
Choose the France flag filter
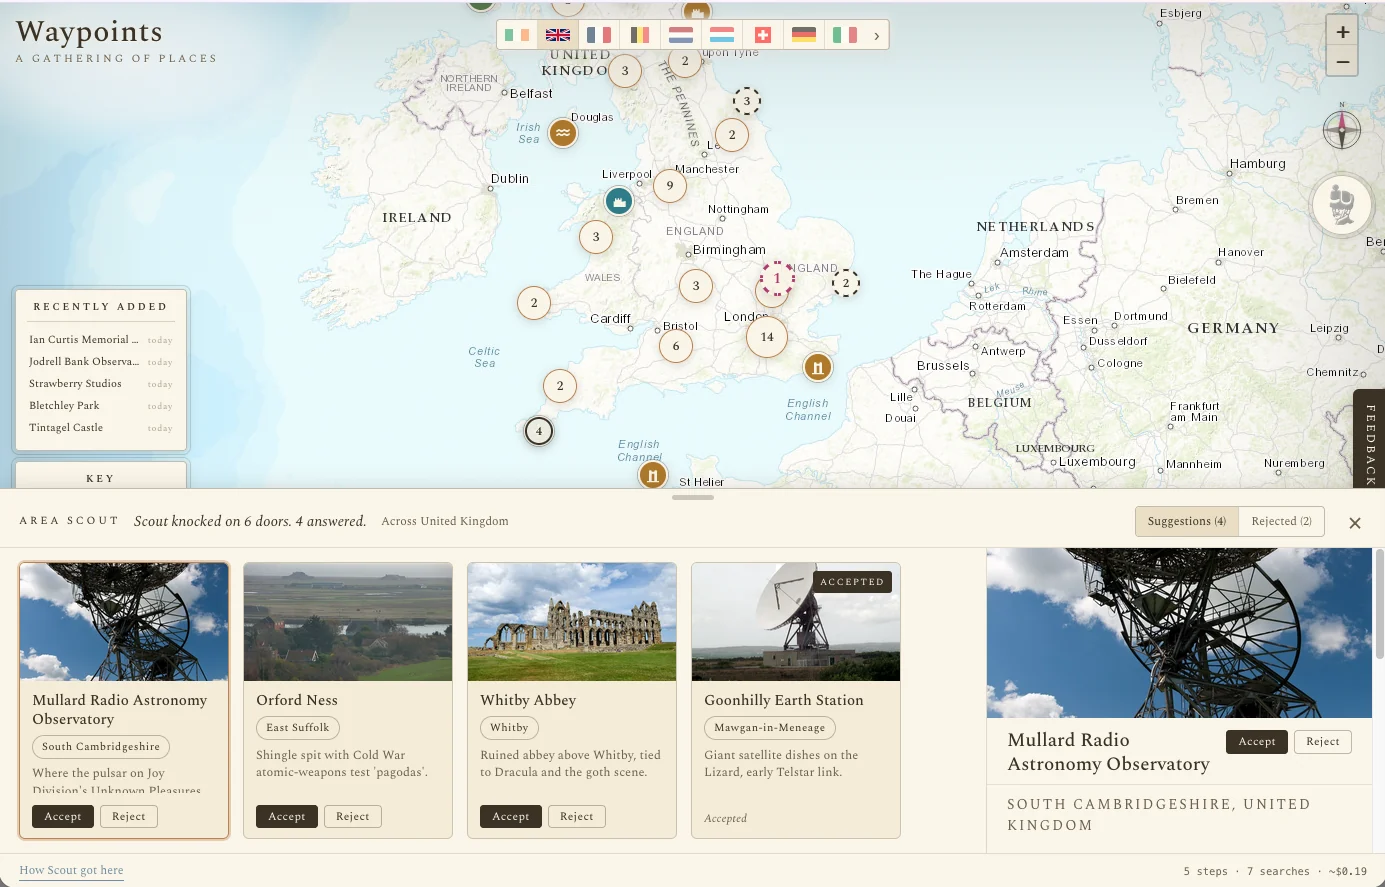click(599, 35)
